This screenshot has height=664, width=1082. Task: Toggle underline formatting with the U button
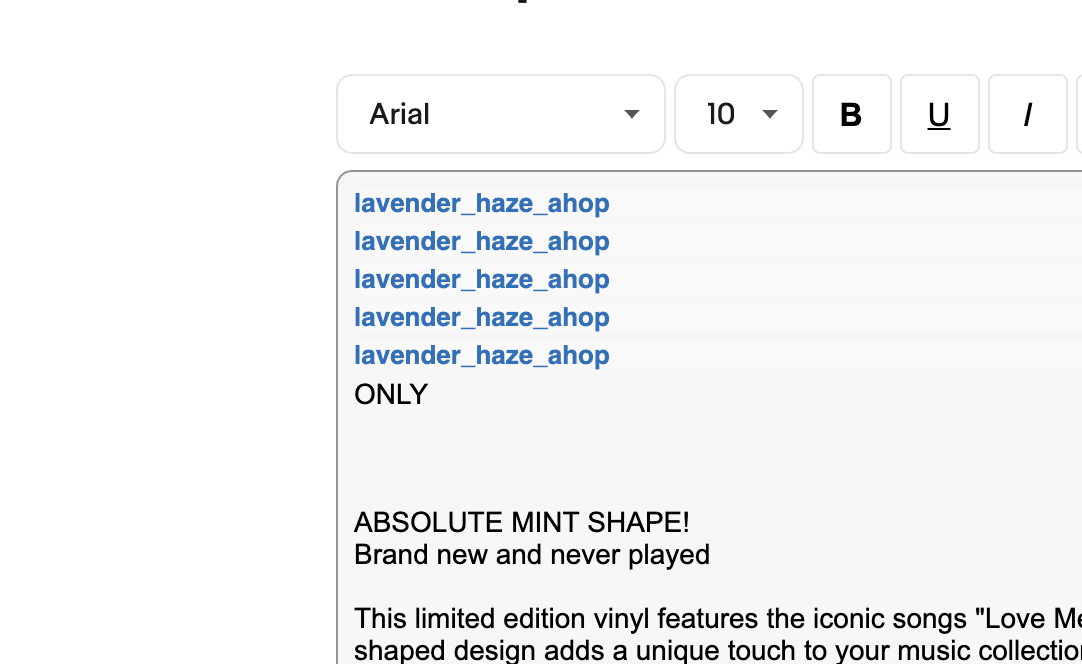point(939,114)
